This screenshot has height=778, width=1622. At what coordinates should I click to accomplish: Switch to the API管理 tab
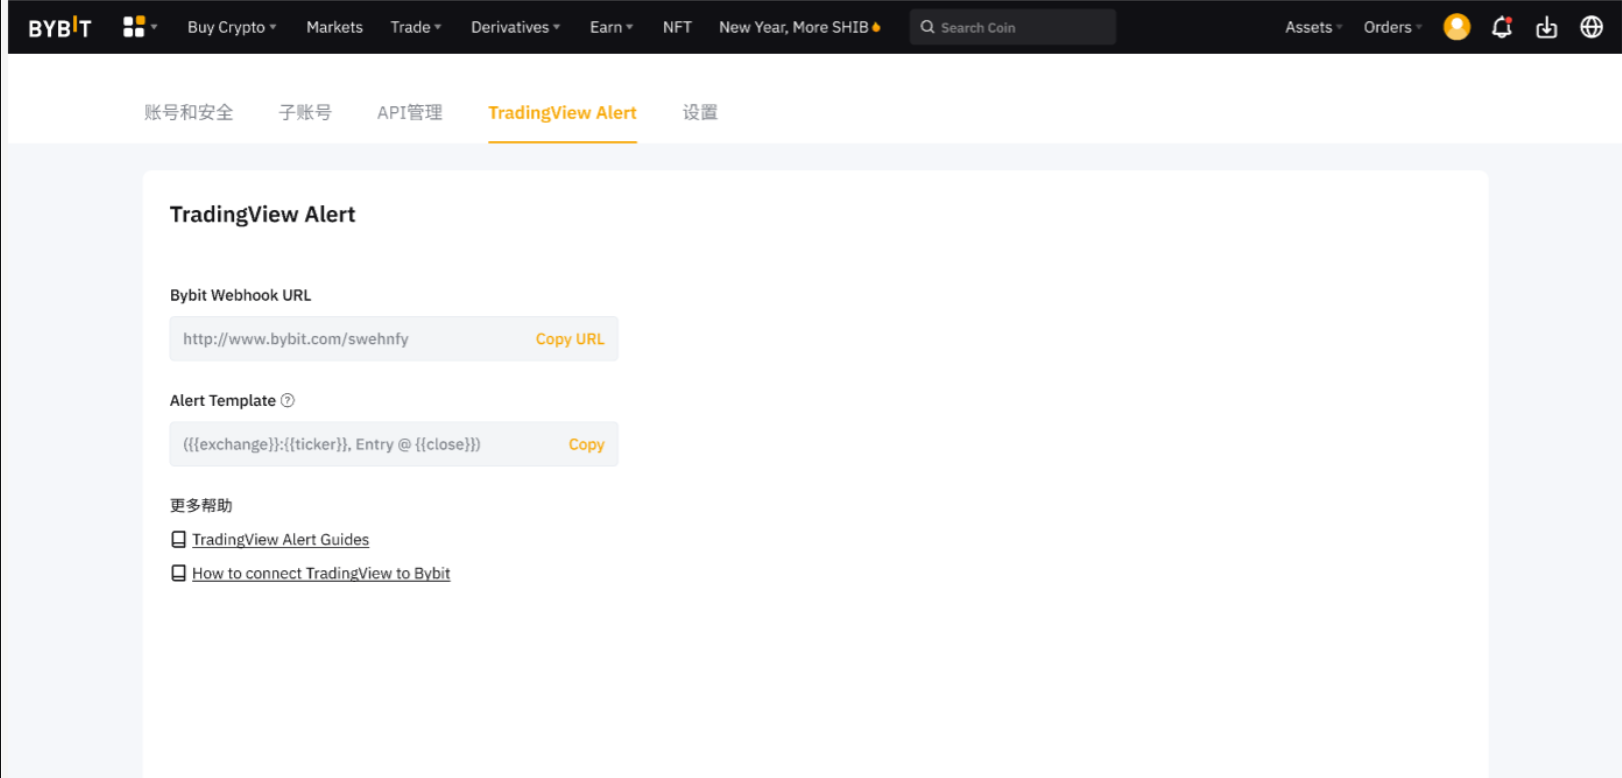point(409,113)
